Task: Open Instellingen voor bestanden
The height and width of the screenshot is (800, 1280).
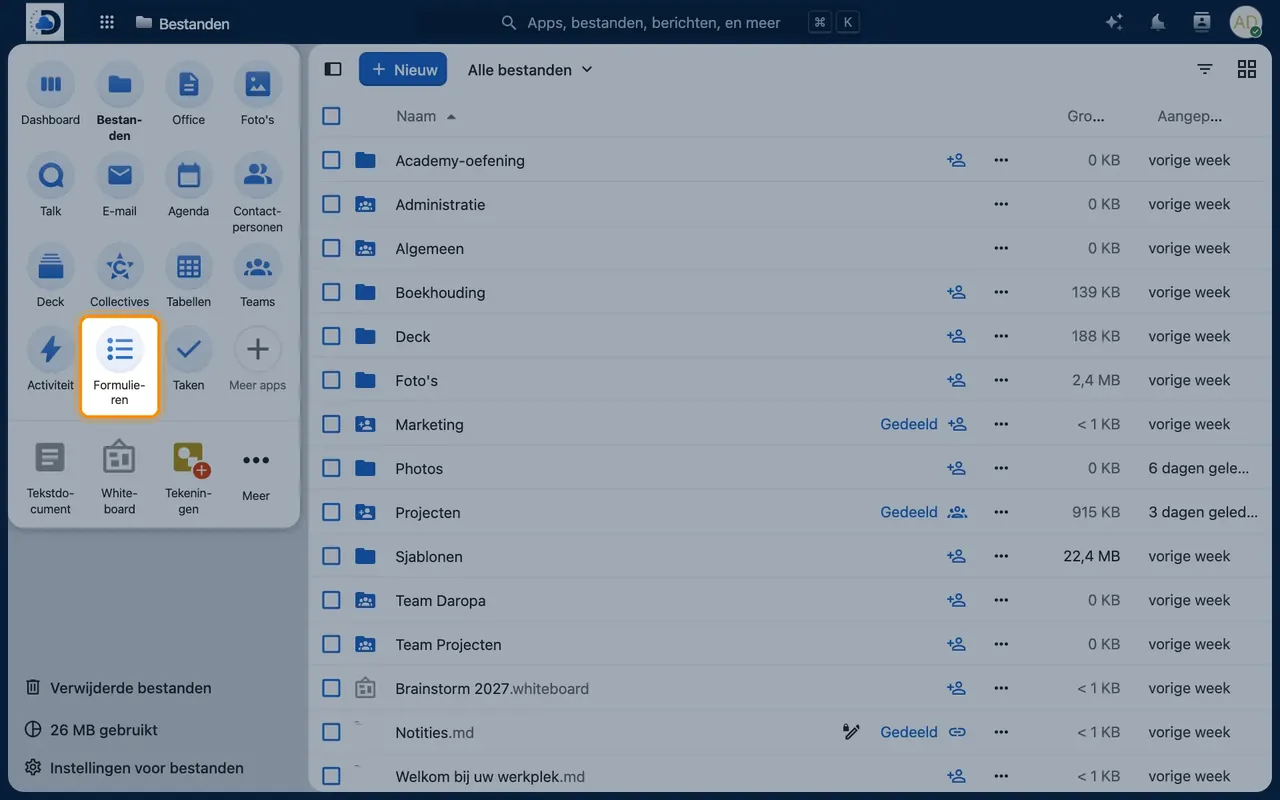Action: (x=134, y=768)
